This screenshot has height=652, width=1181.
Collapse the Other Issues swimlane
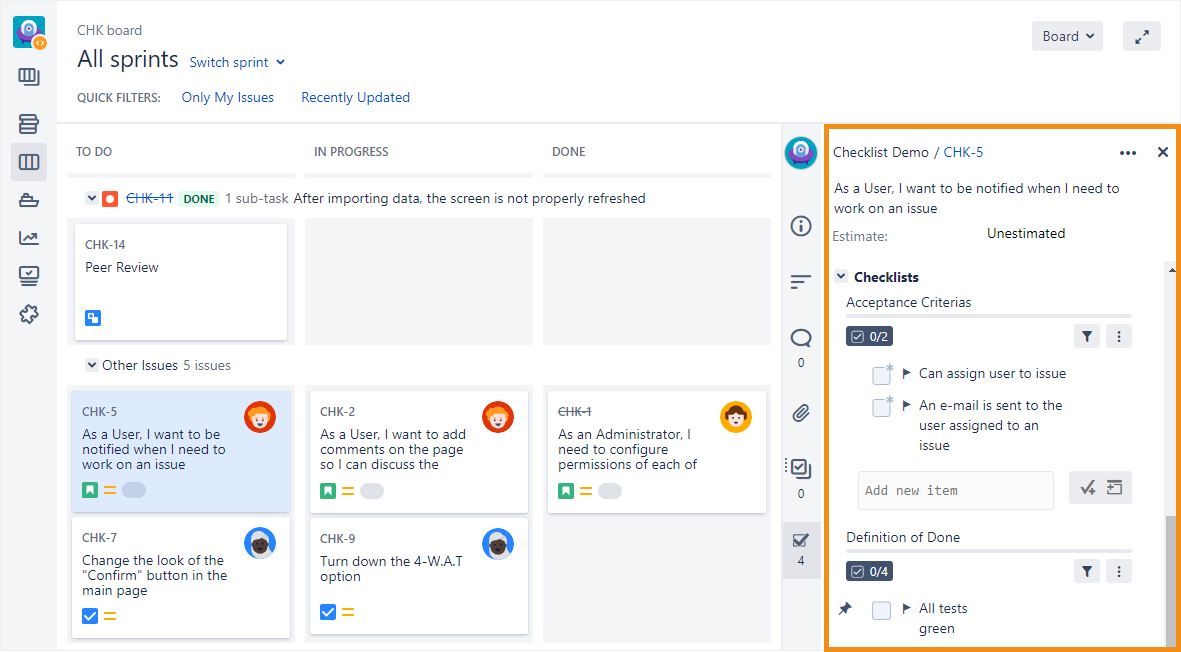pyautogui.click(x=92, y=365)
